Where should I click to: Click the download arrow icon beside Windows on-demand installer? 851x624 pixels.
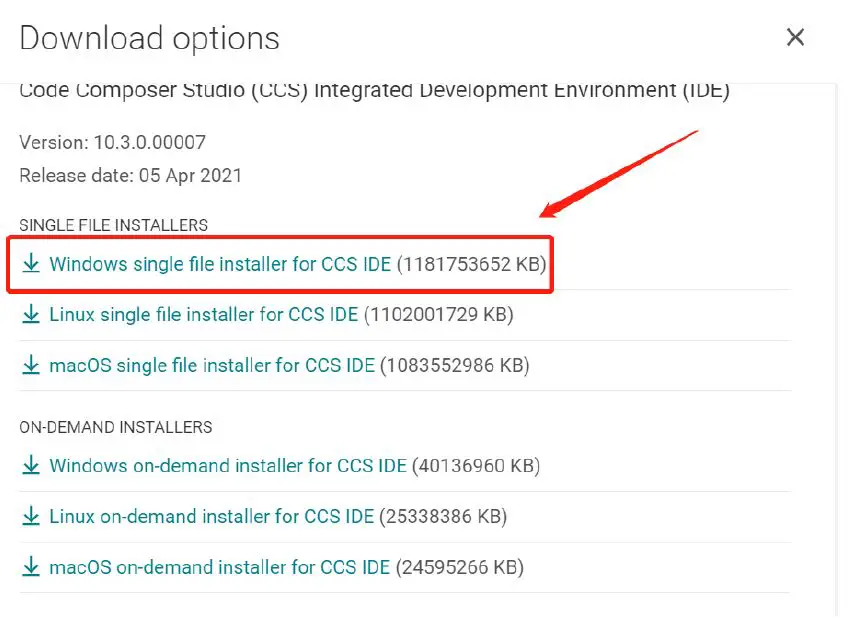click(31, 466)
